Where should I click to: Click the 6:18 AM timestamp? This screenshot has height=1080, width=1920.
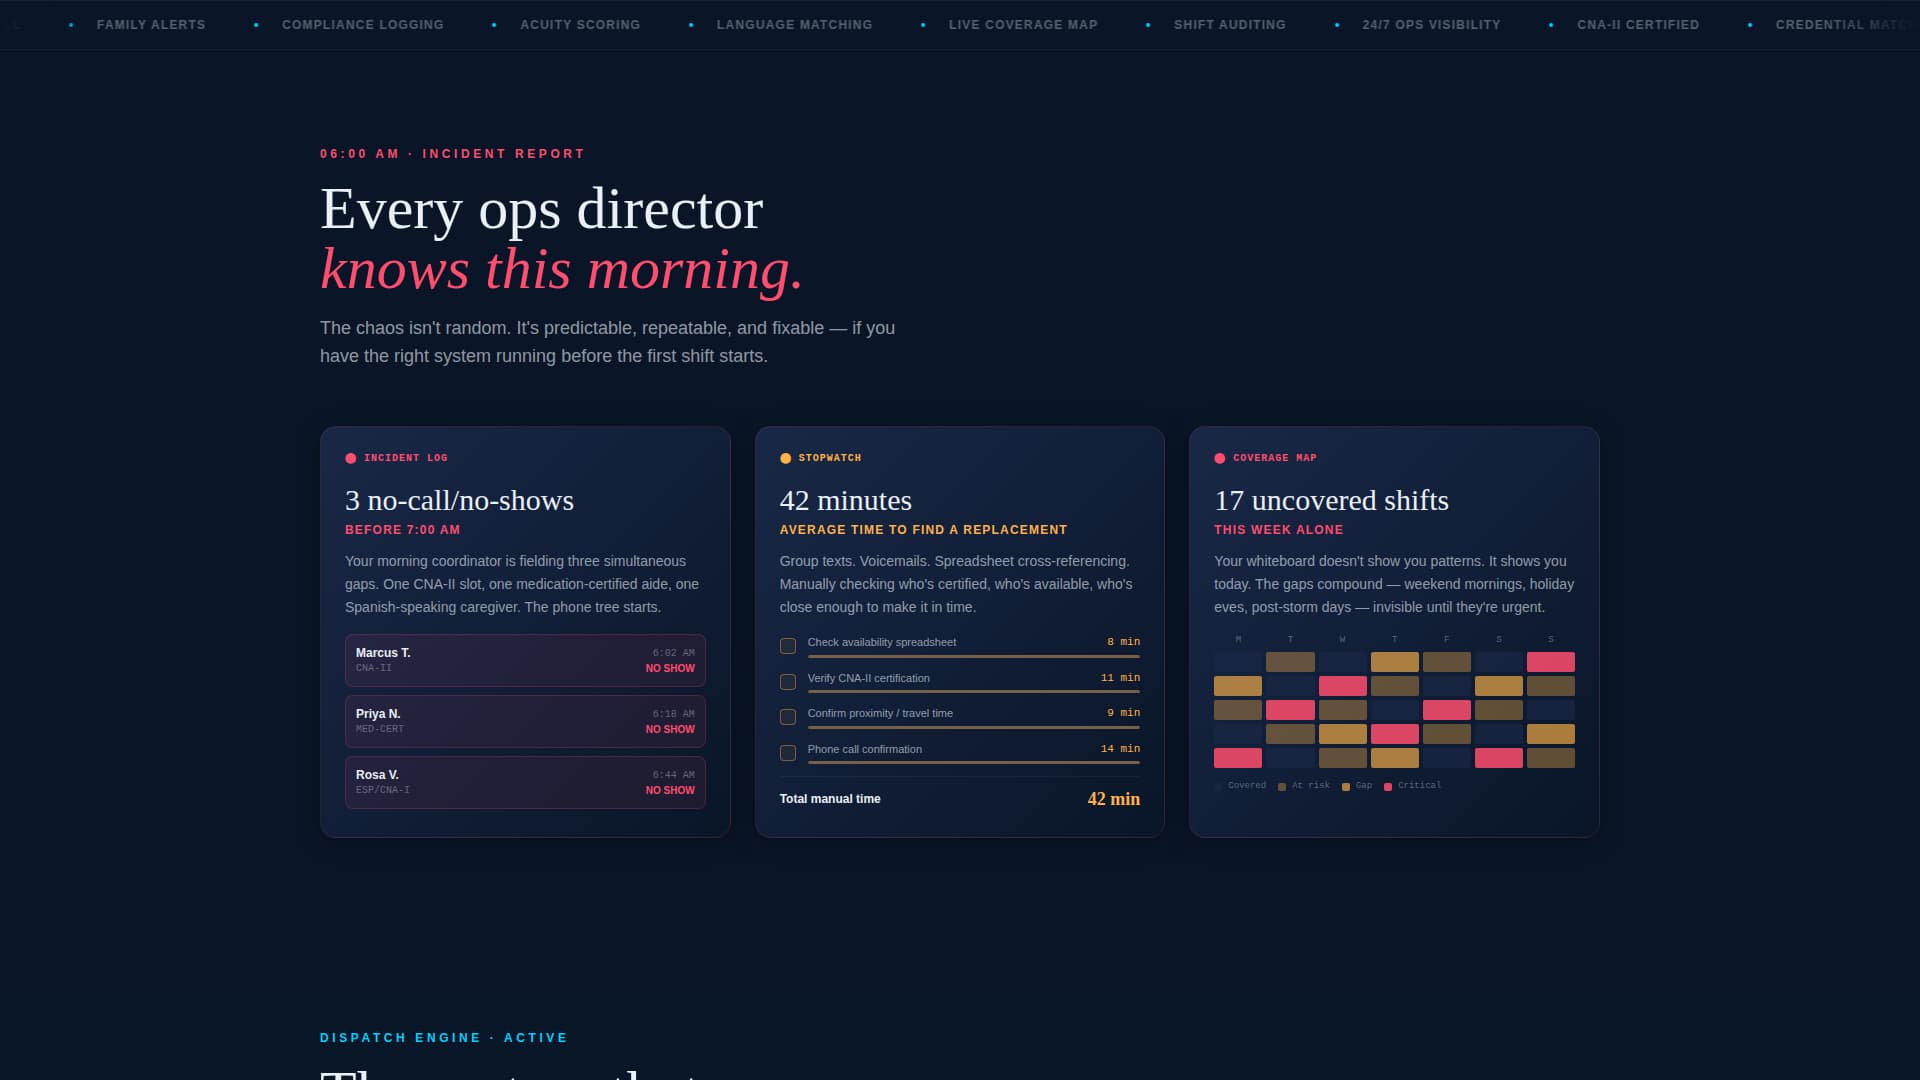674,714
